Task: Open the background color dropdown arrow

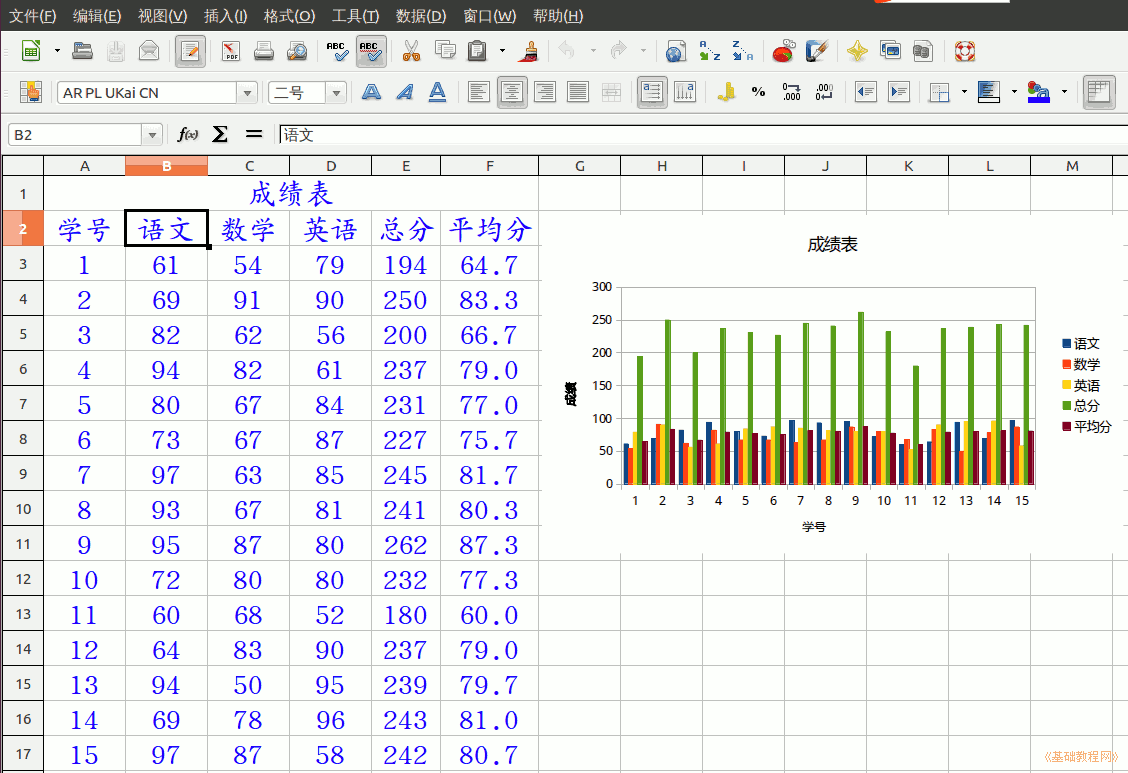Action: (x=1014, y=92)
